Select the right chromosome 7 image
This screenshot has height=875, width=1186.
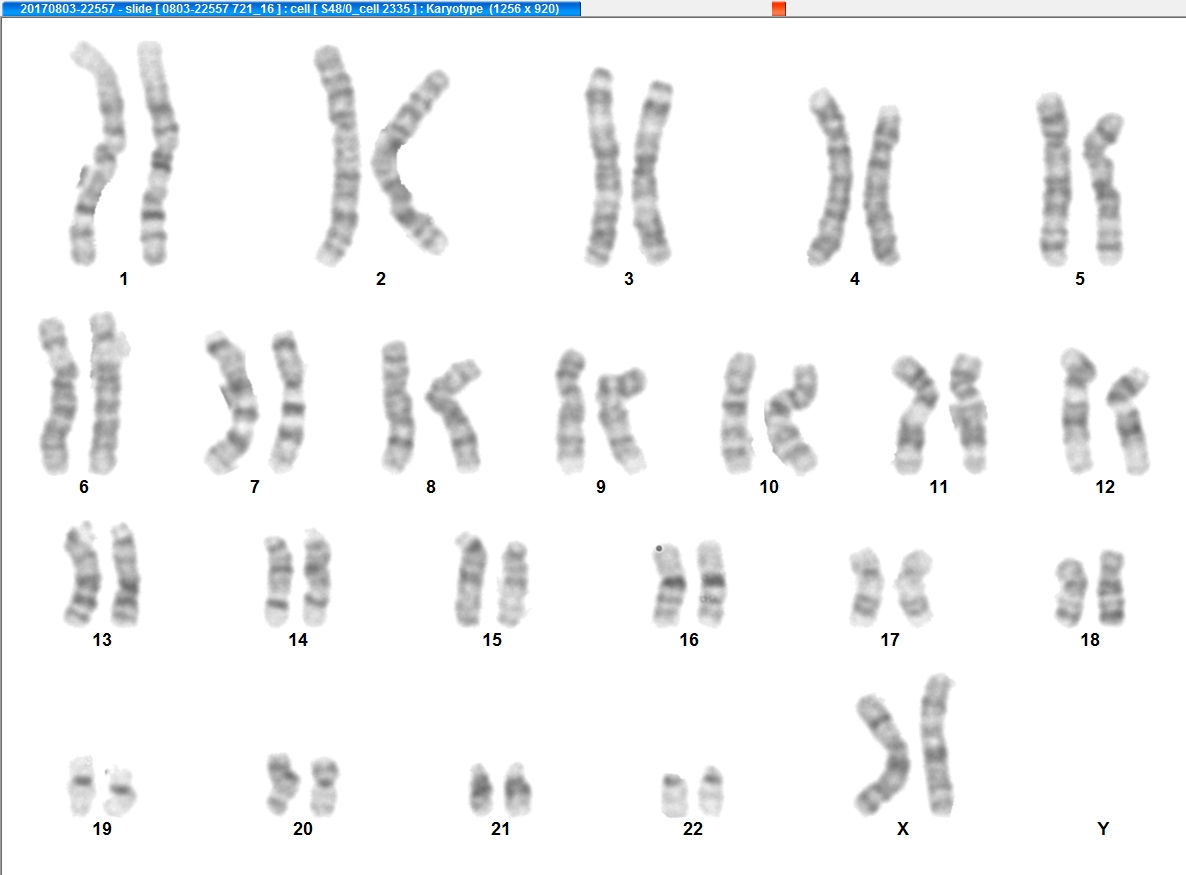tap(289, 402)
